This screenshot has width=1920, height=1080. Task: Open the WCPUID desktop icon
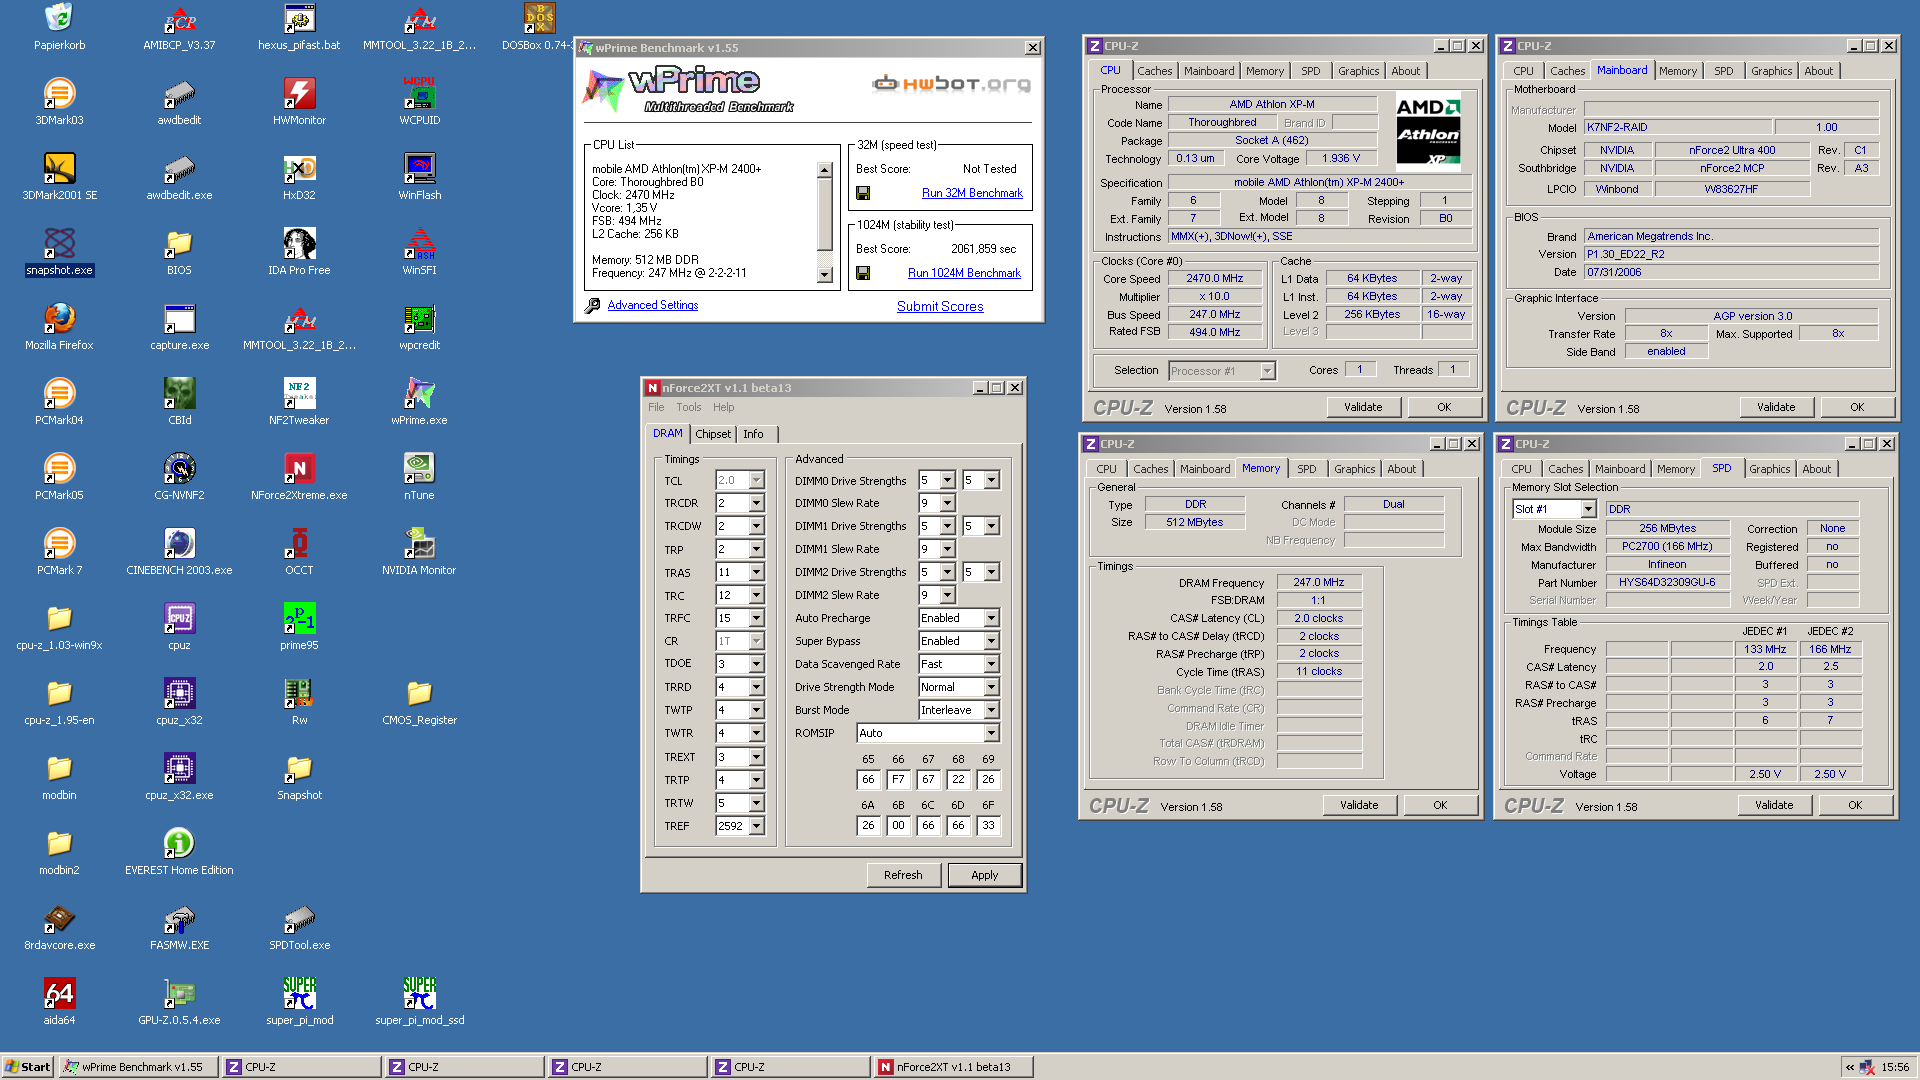(419, 101)
